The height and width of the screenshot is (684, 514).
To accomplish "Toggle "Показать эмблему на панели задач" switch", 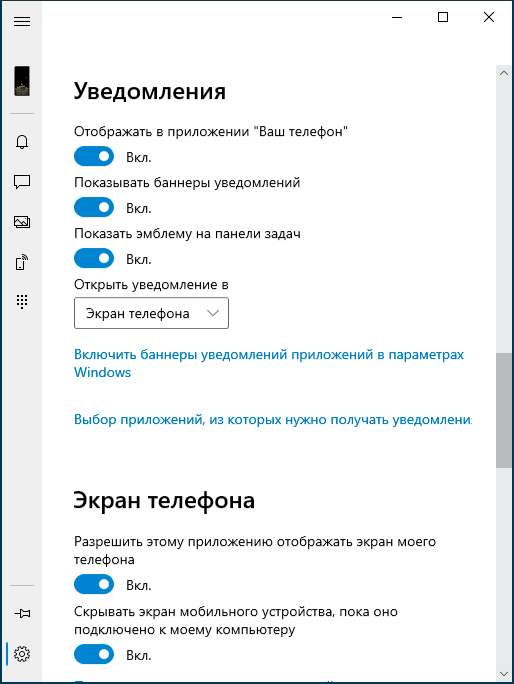I will 94,258.
